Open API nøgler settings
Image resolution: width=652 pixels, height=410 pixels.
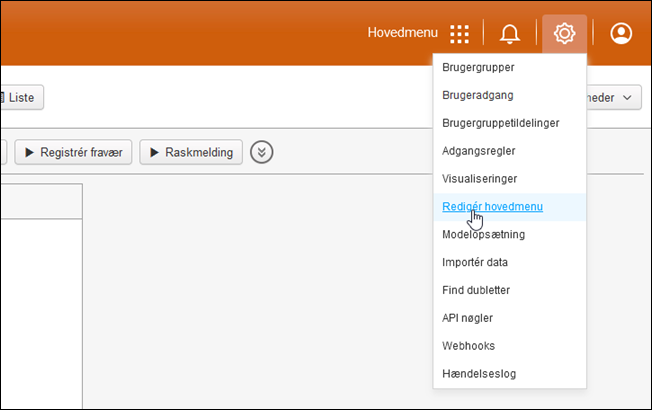(467, 318)
